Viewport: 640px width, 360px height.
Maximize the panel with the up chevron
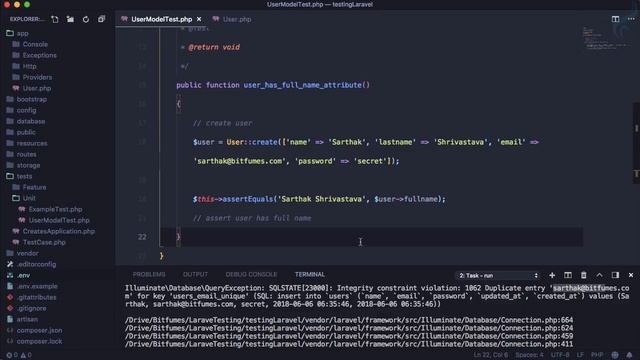pyautogui.click(x=599, y=276)
